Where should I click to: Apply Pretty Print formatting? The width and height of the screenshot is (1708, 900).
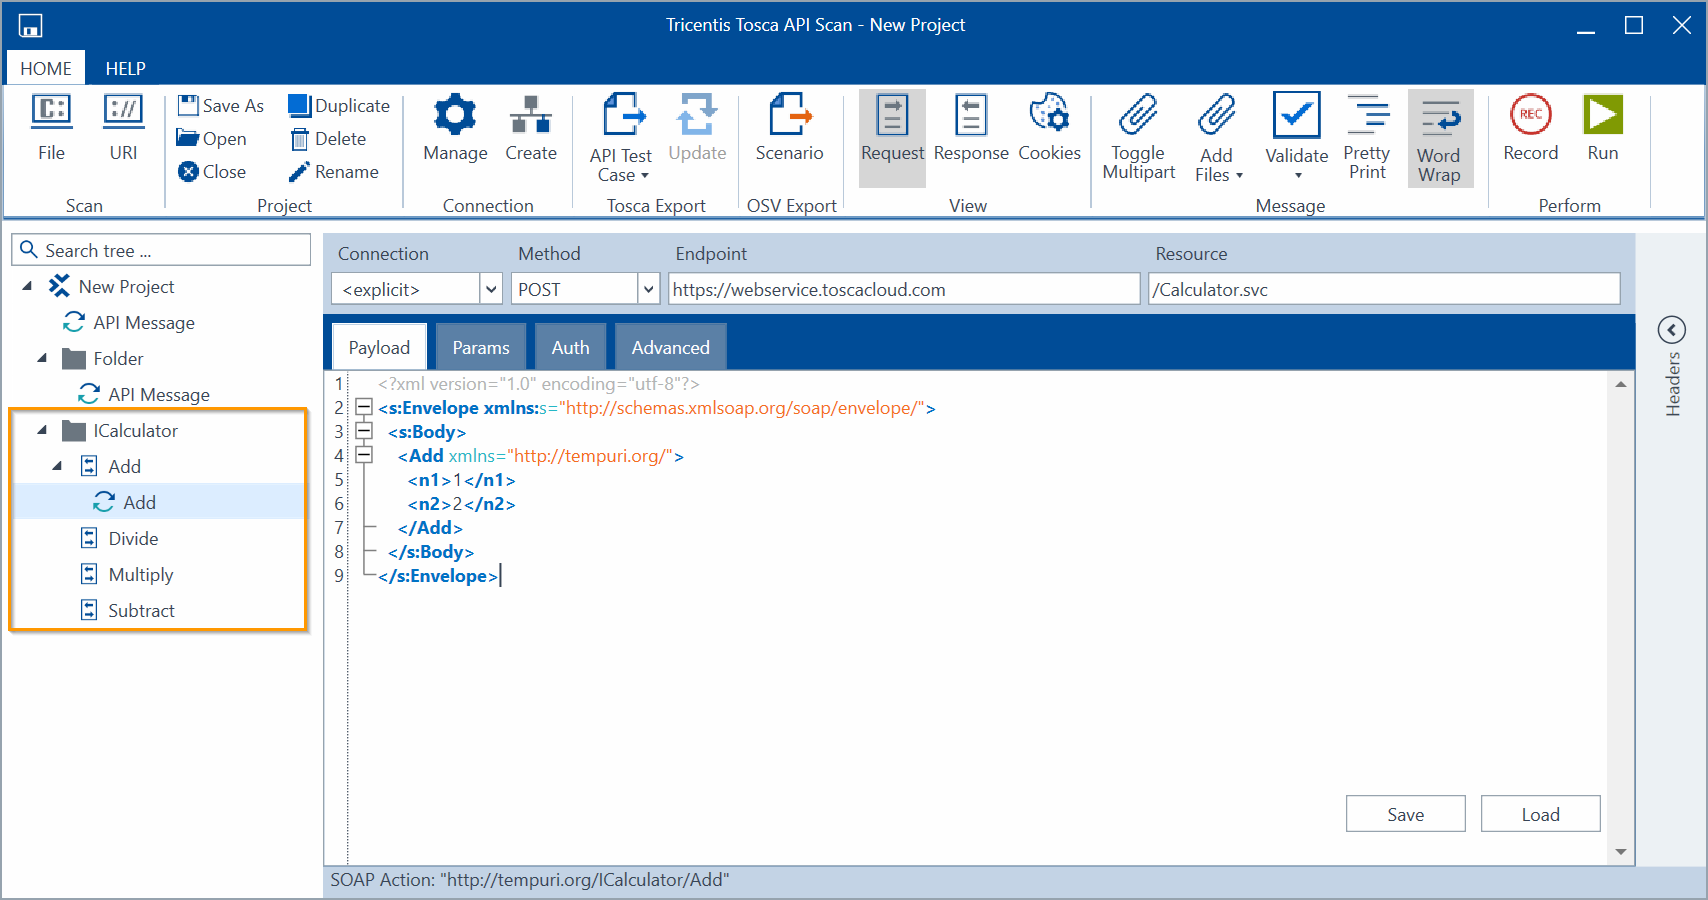click(x=1367, y=116)
